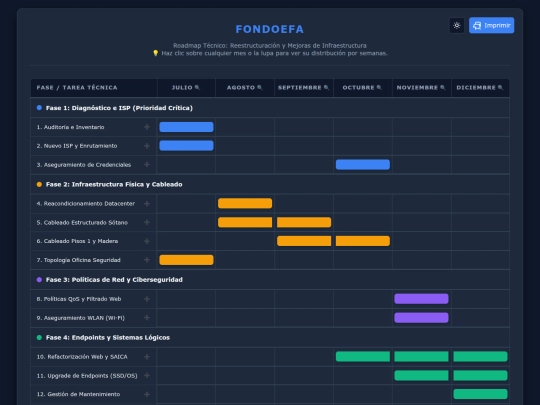This screenshot has height=405, width=540.
Task: Click the green December bar for Upgrade de Endpoints
Action: click(480, 375)
